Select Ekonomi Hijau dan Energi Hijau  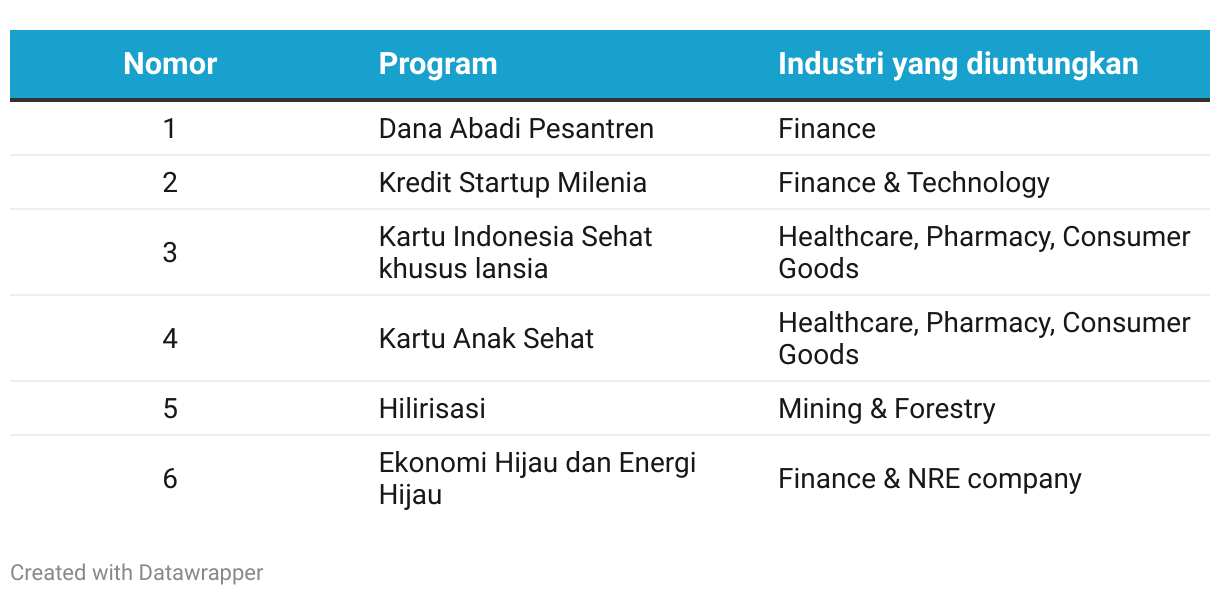point(537,478)
